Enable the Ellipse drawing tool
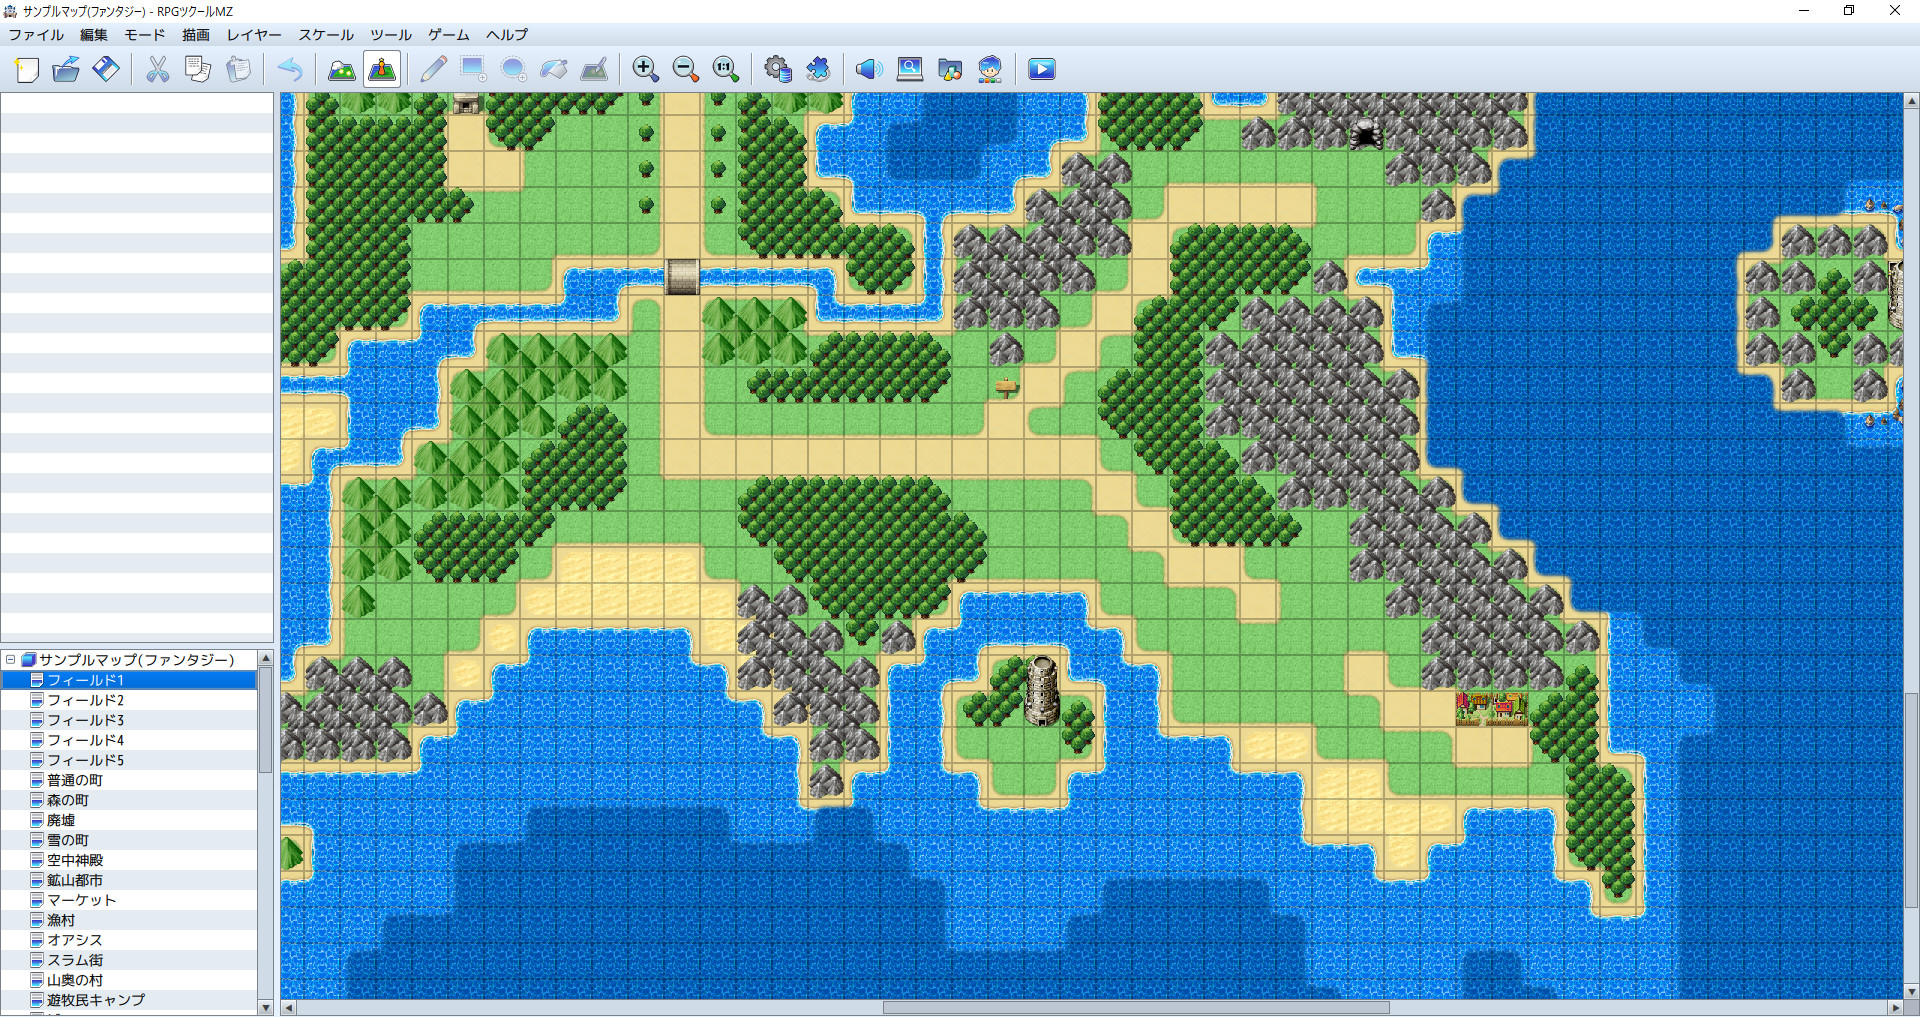 pyautogui.click(x=513, y=69)
